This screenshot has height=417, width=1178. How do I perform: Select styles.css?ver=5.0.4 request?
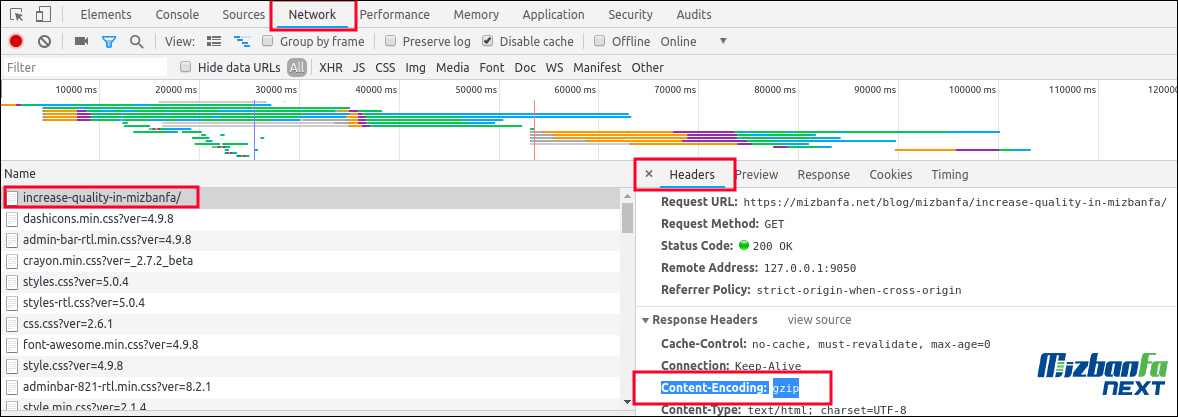[310, 283]
